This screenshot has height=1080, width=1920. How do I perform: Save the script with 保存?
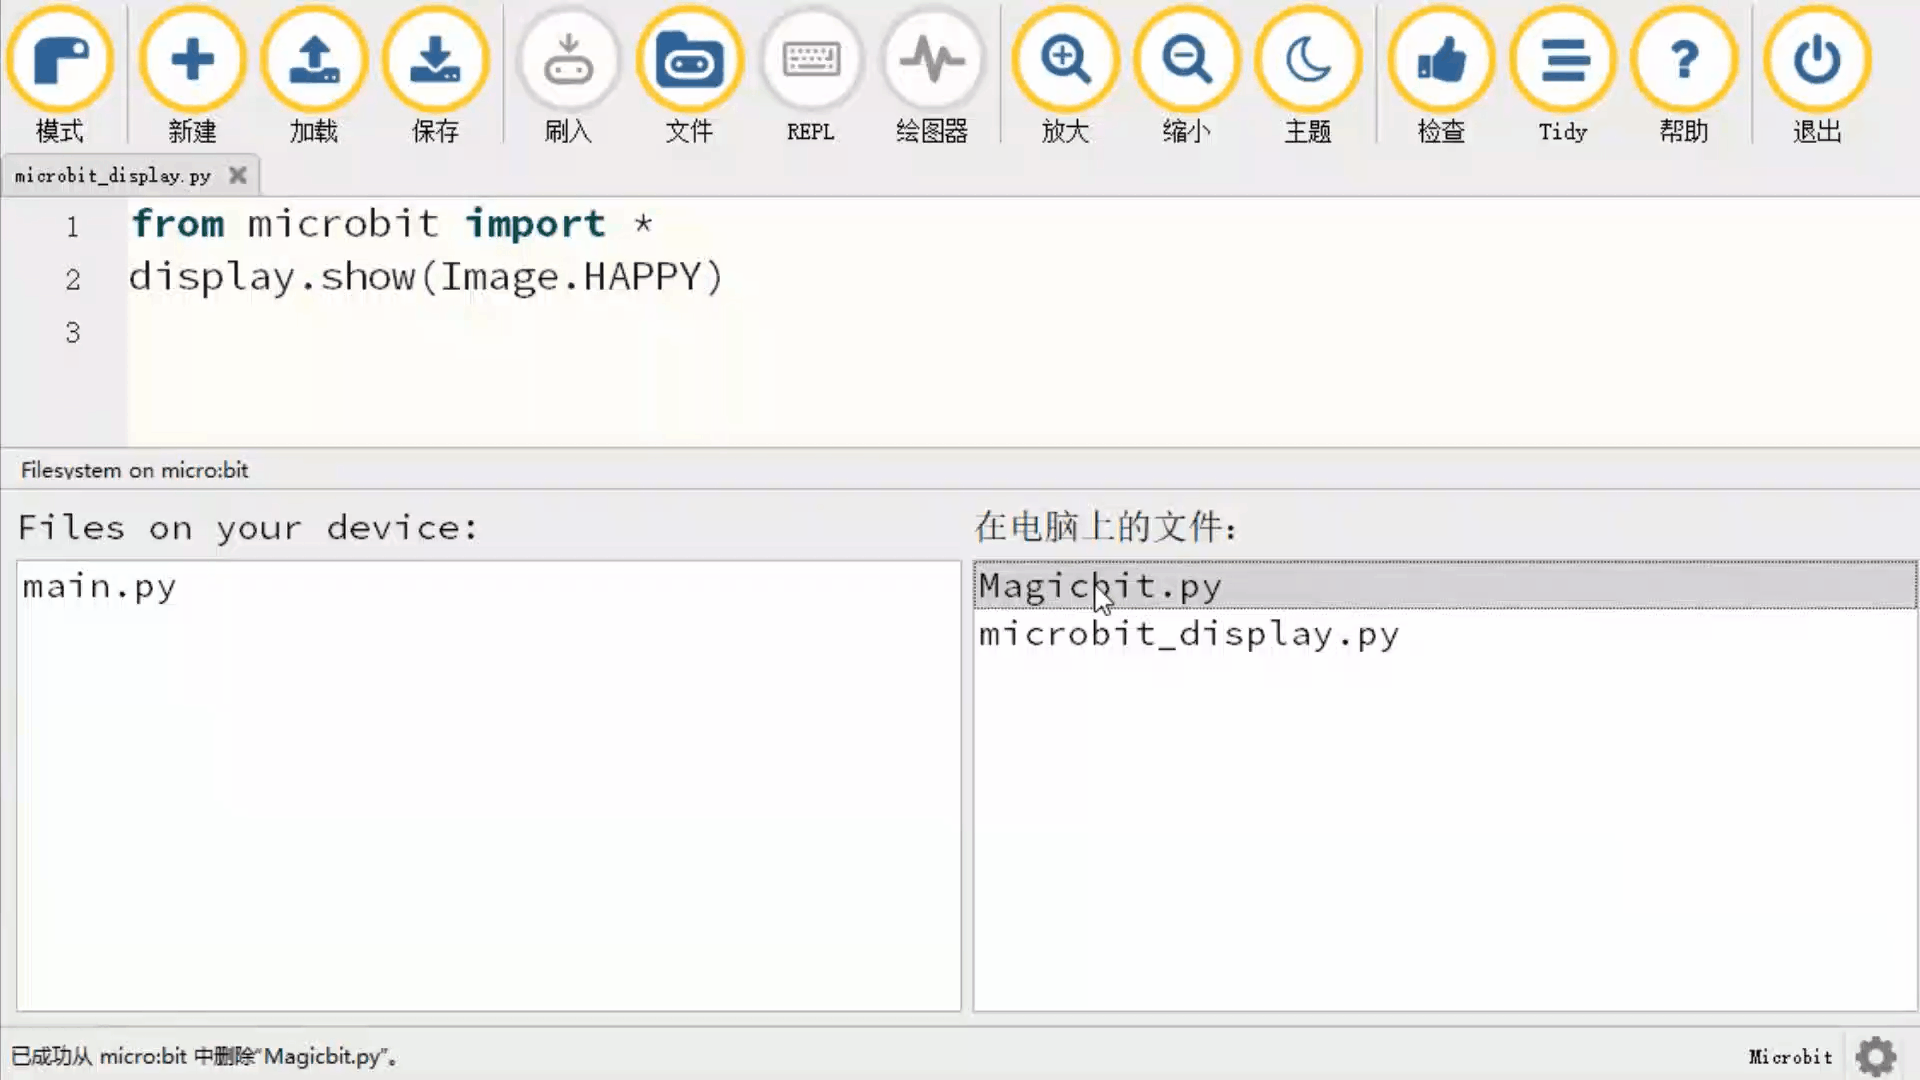[x=435, y=75]
